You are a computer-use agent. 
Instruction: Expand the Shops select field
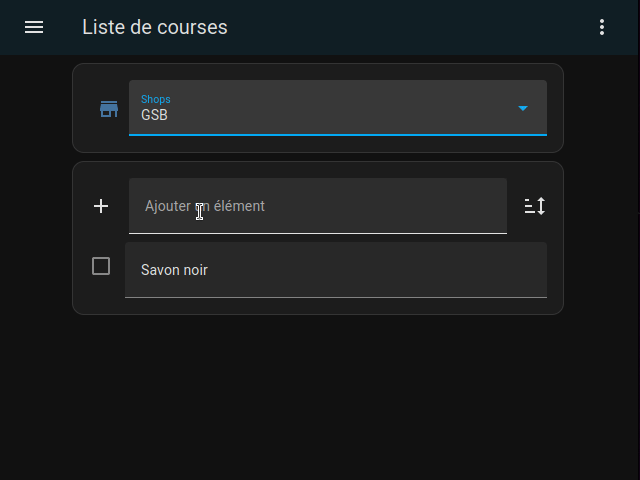(338, 108)
